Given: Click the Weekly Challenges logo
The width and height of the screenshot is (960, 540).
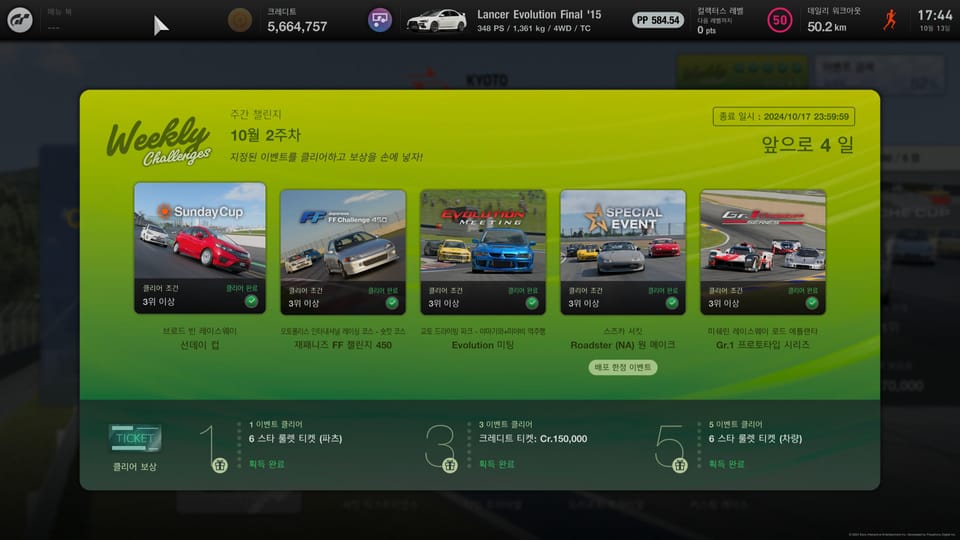Looking at the screenshot, I should coord(159,141).
